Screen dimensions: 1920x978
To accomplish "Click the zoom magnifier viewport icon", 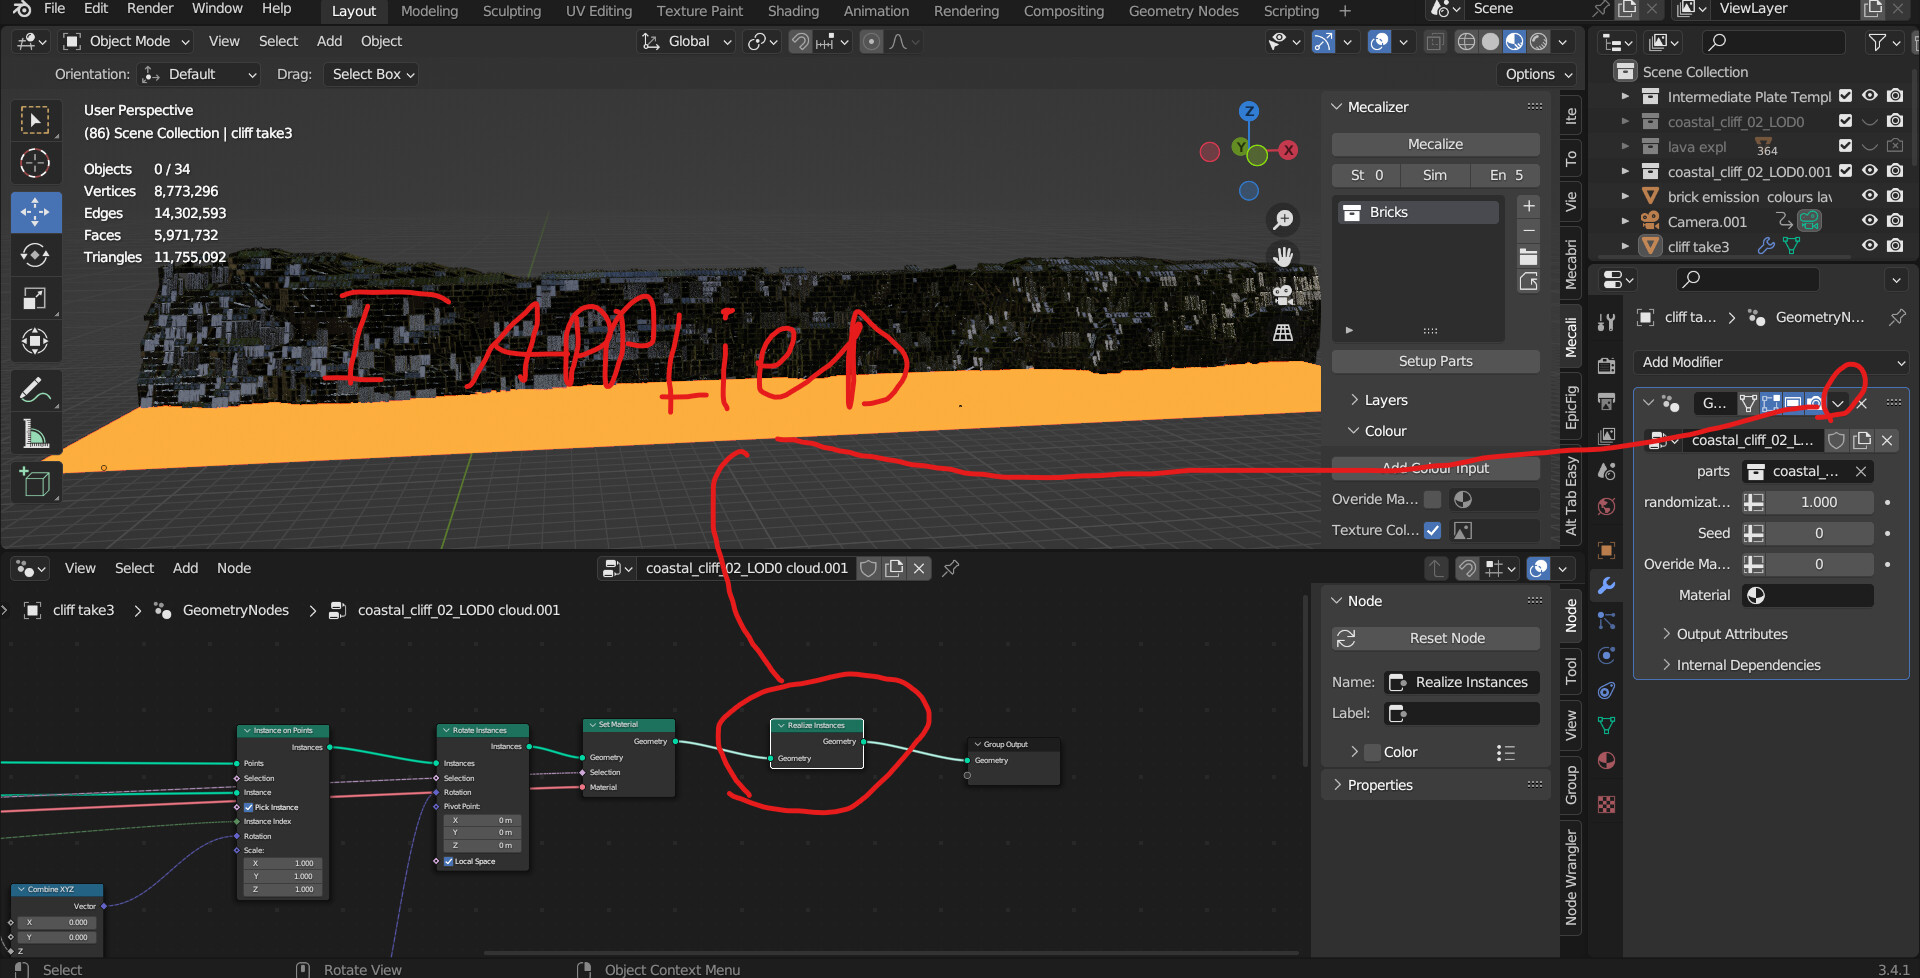I will pos(1283,219).
